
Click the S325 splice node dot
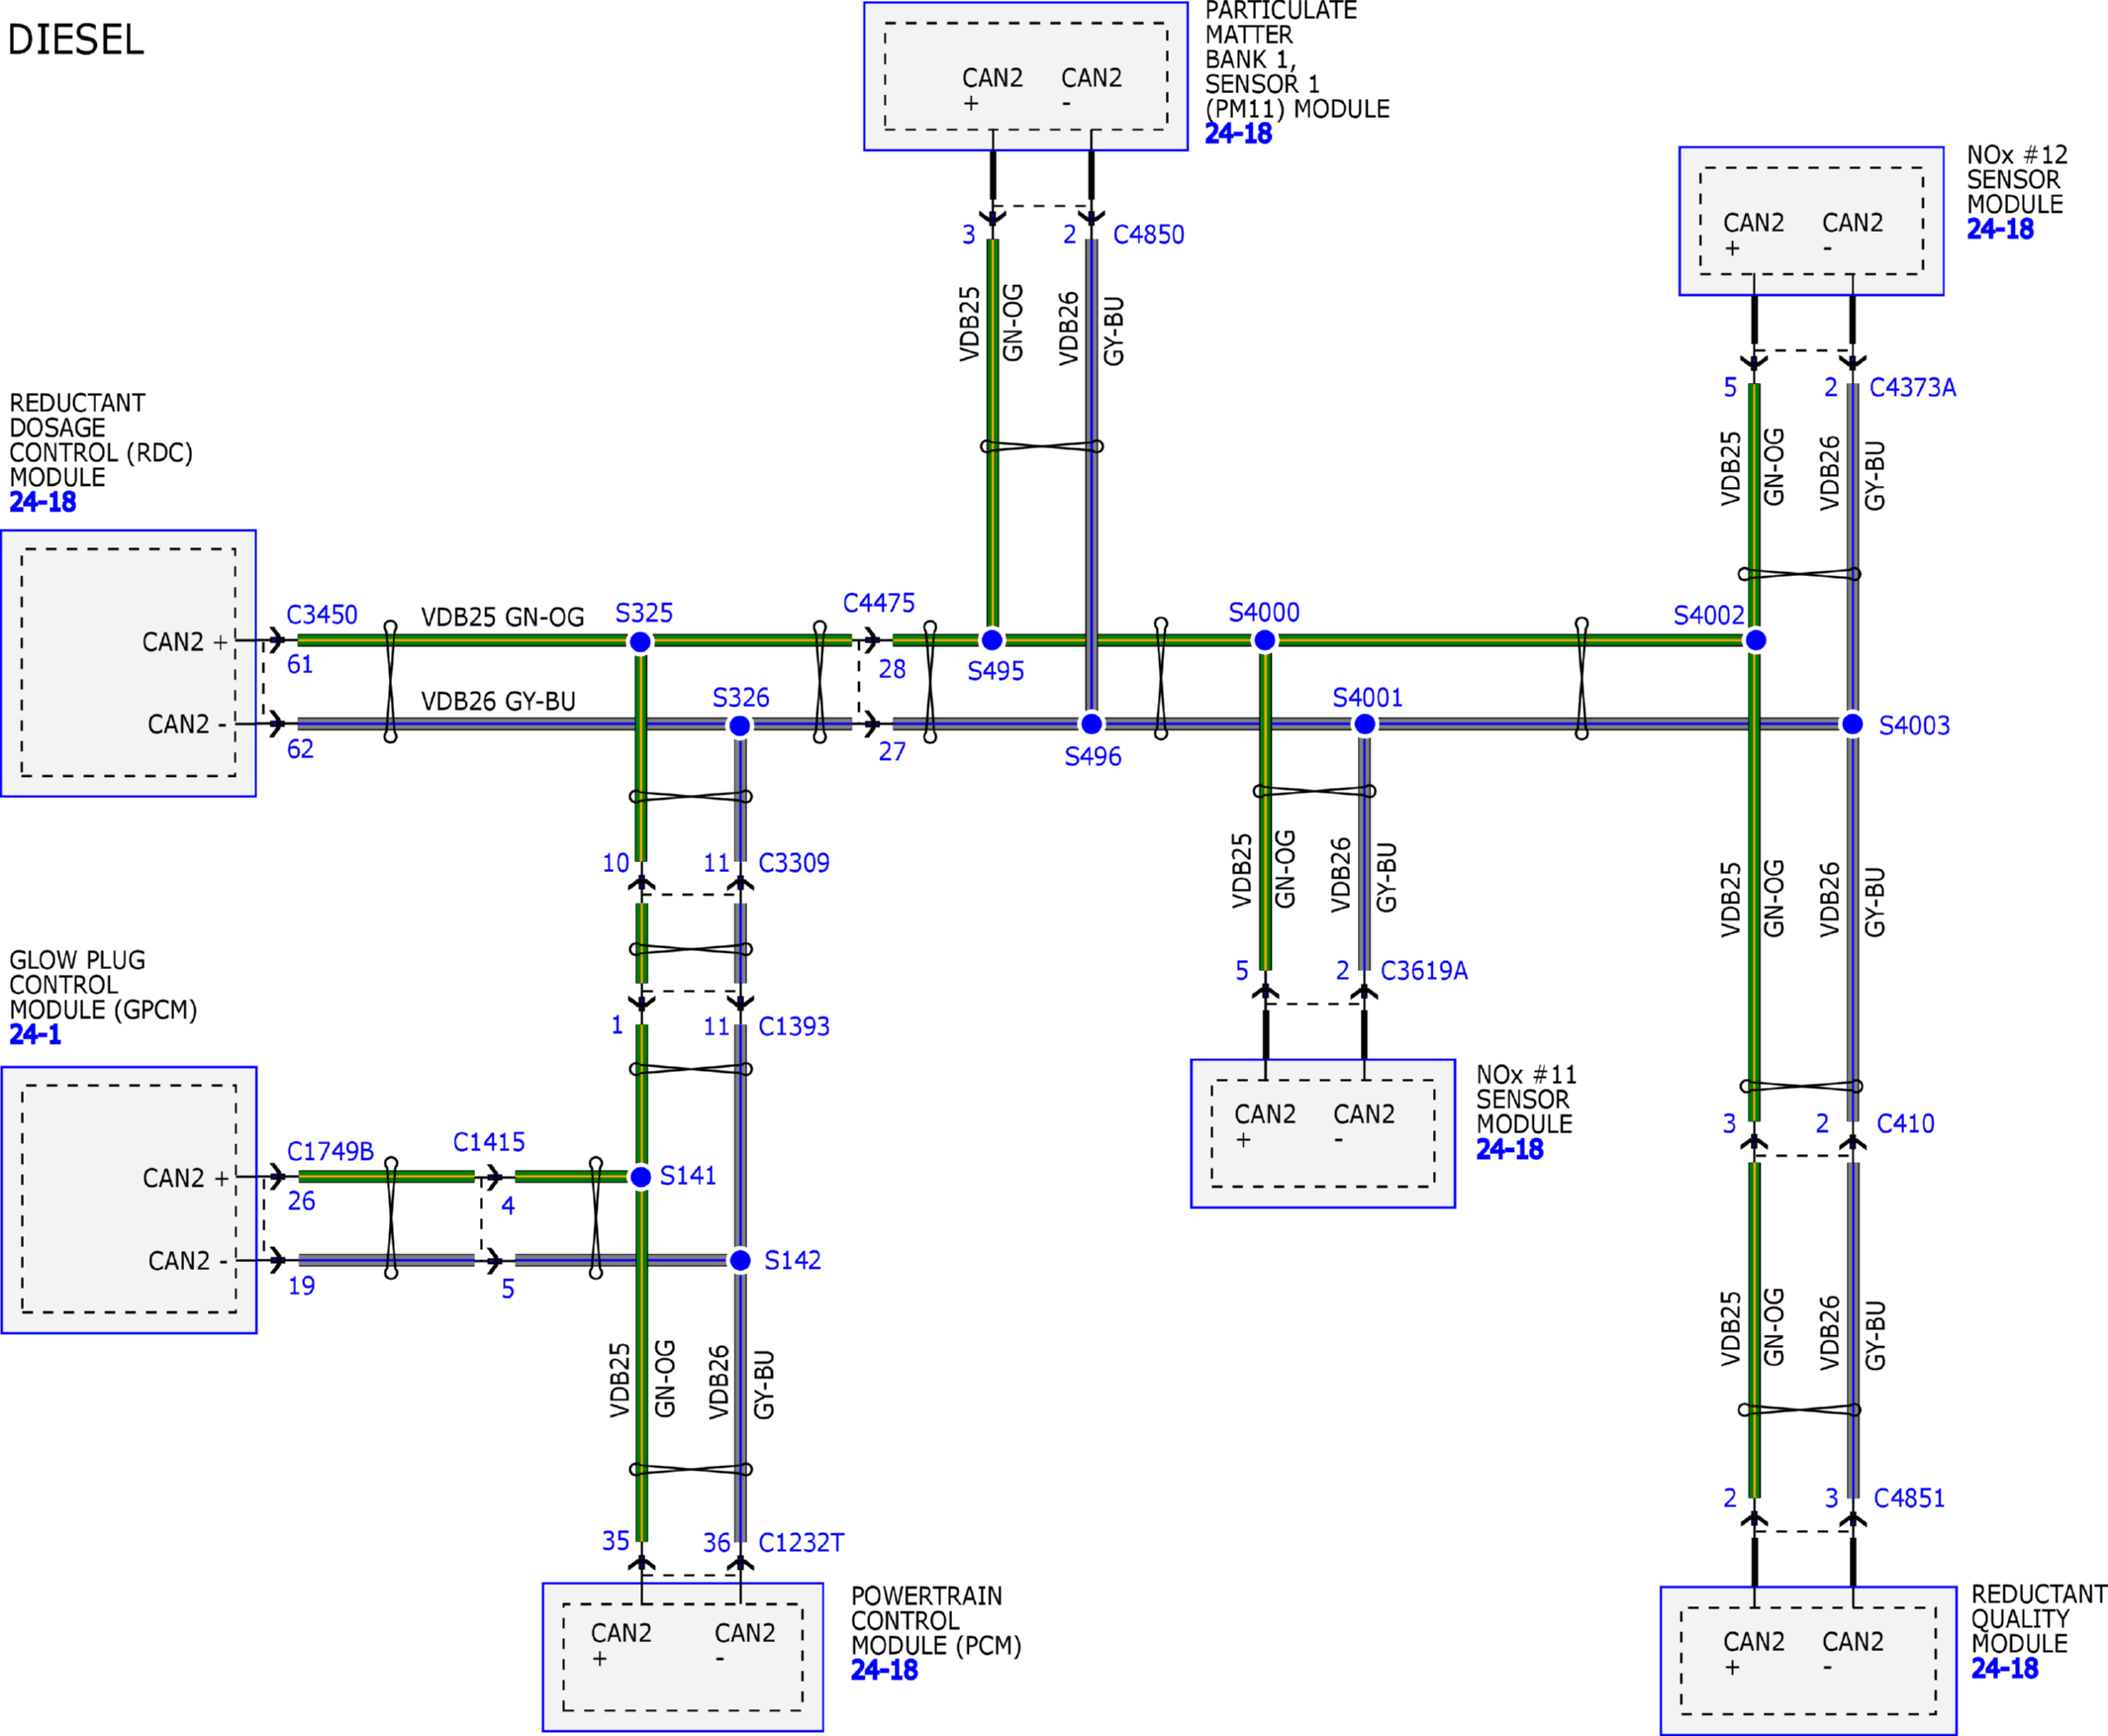[640, 641]
